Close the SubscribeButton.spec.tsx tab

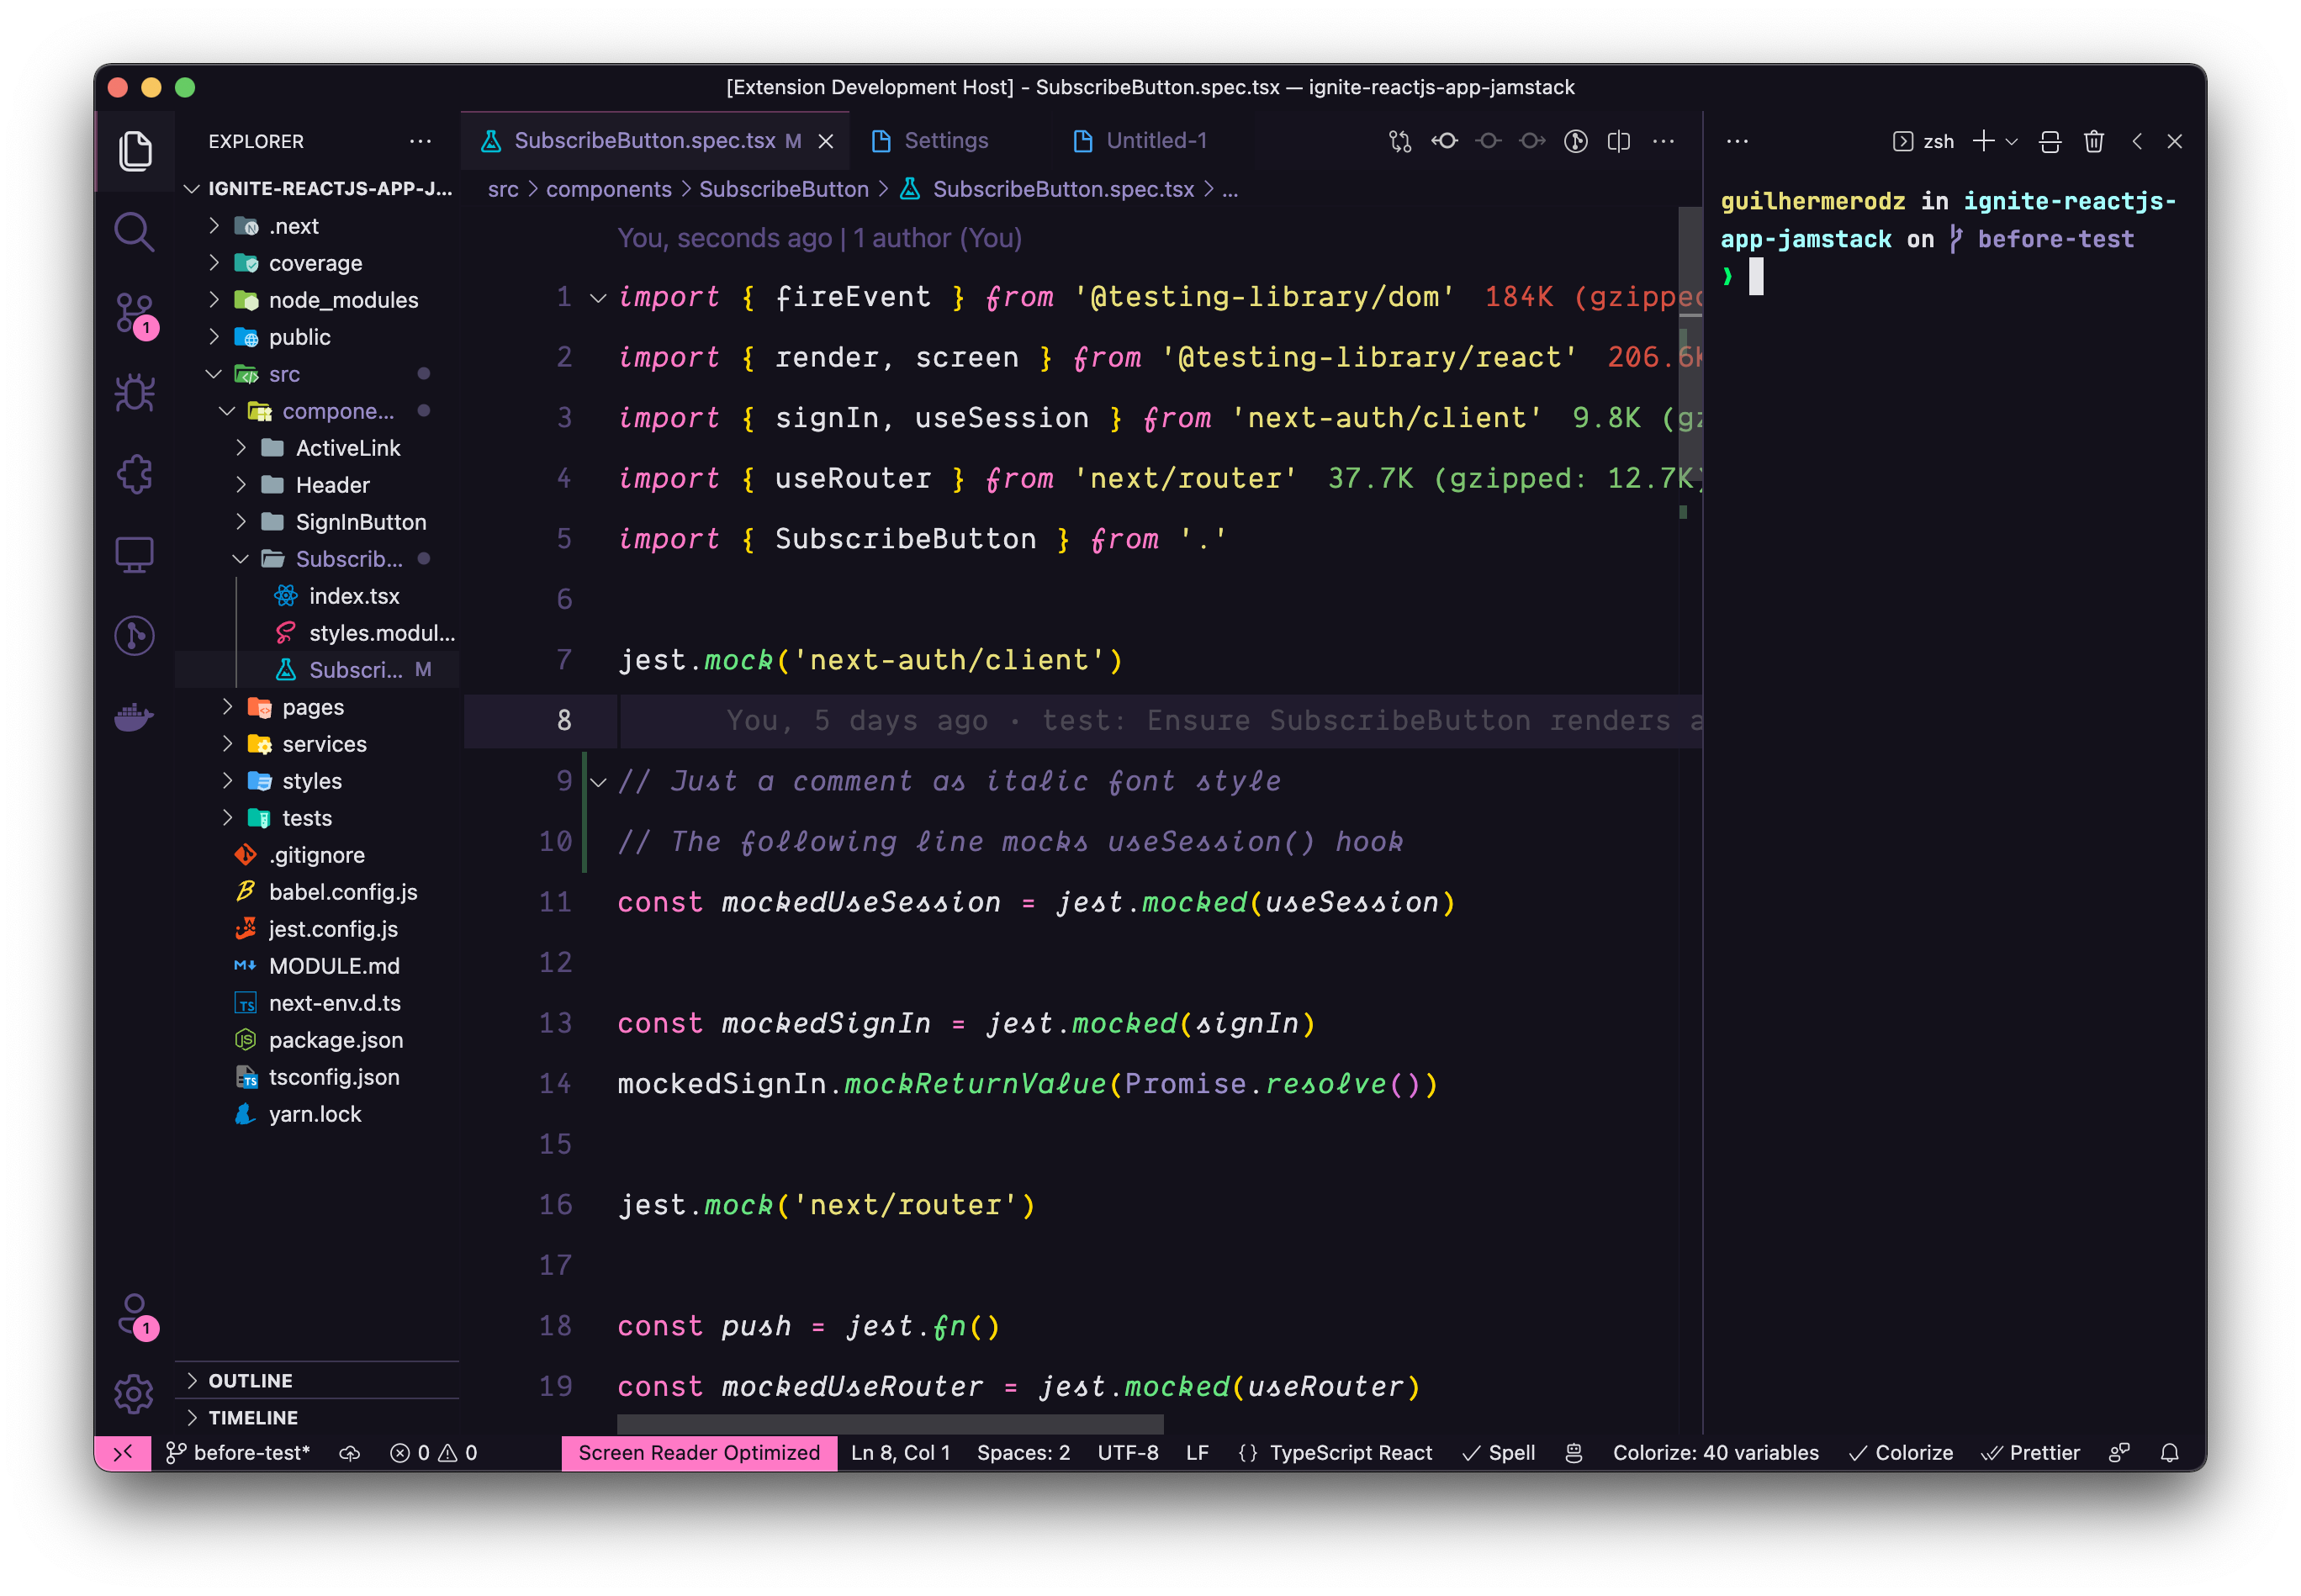point(826,141)
